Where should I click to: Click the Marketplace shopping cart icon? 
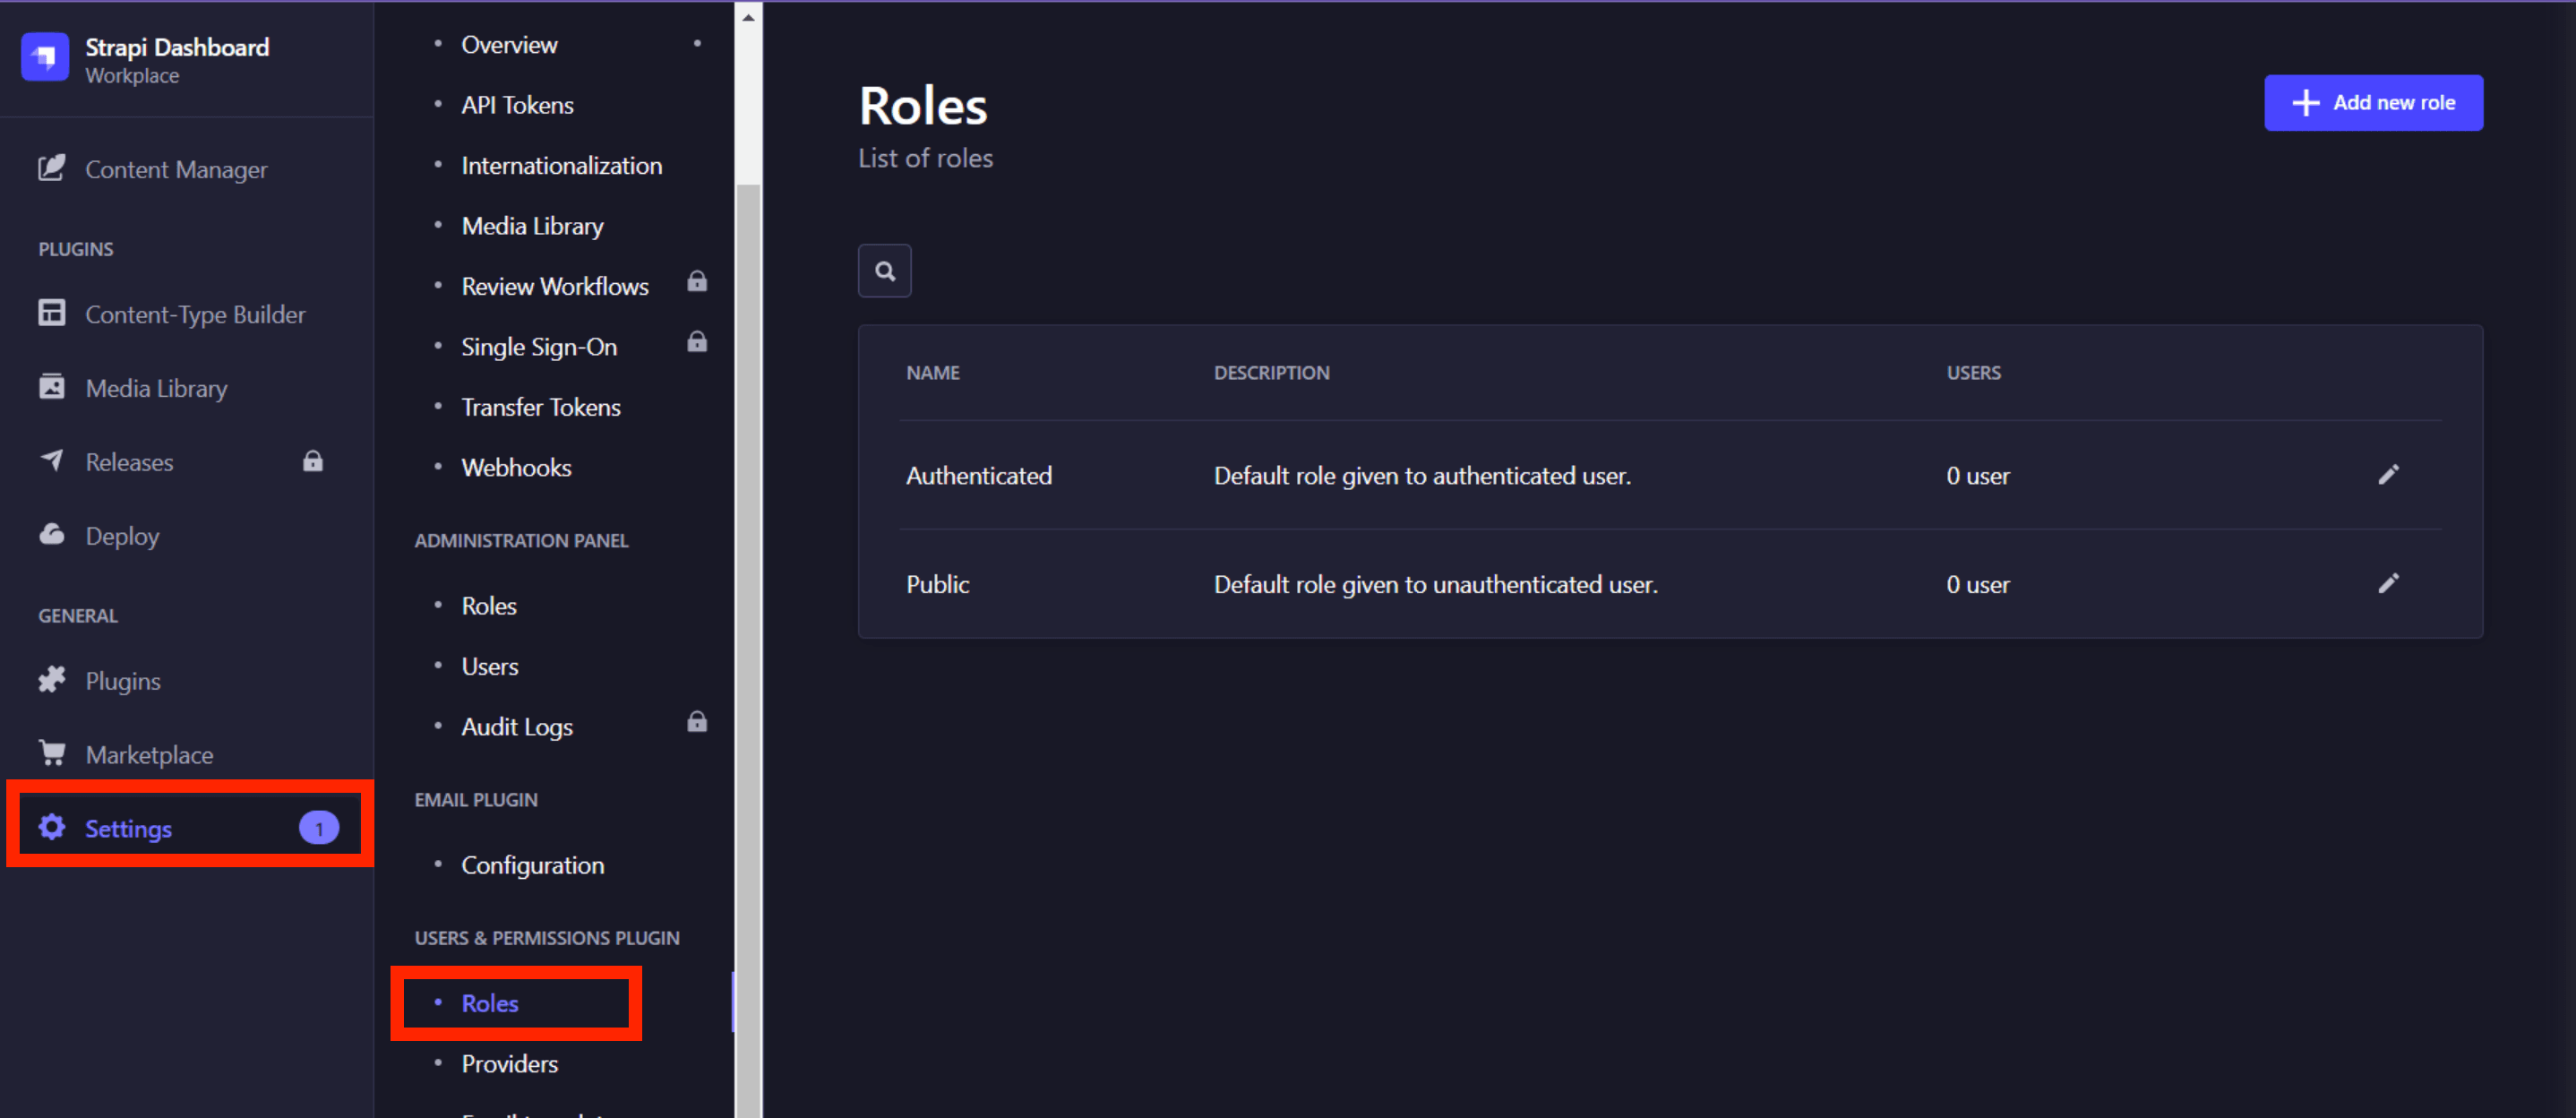coord(52,753)
